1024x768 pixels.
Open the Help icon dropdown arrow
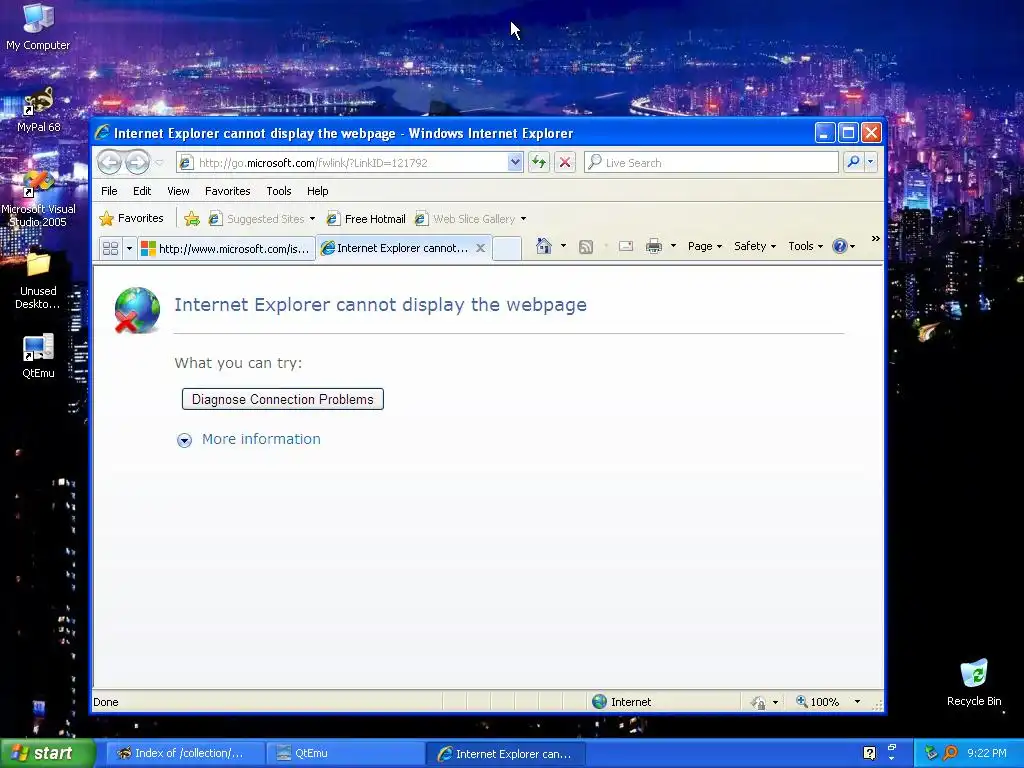click(852, 247)
